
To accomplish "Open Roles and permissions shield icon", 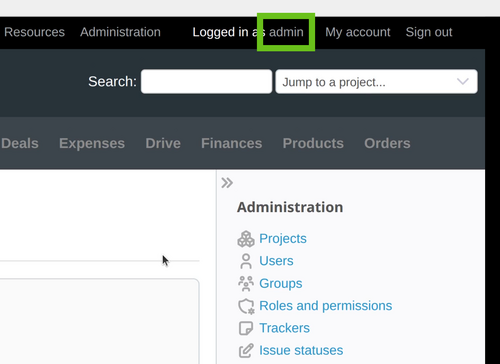I will (x=246, y=306).
